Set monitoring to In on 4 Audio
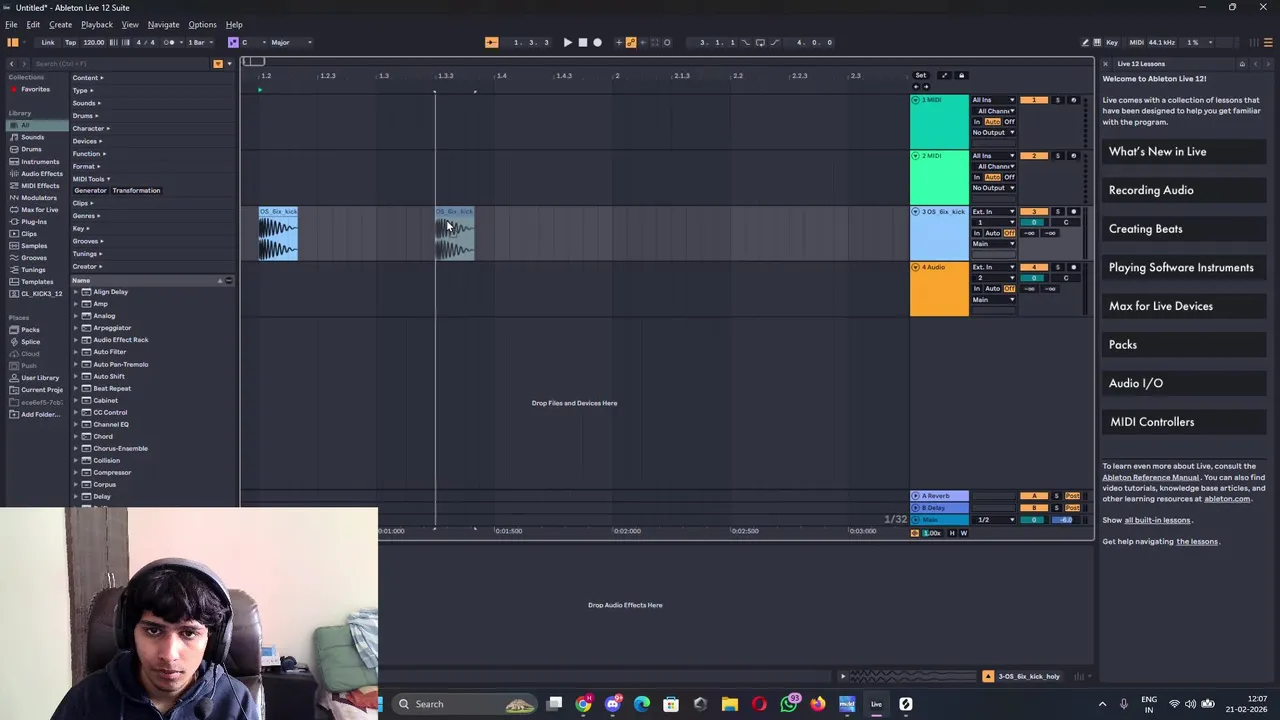Image resolution: width=1280 pixels, height=720 pixels. tap(977, 289)
